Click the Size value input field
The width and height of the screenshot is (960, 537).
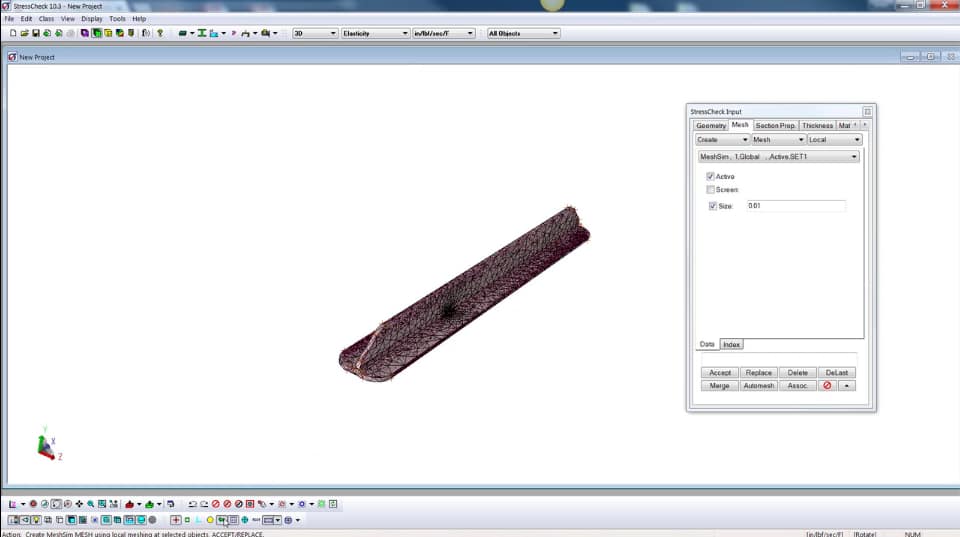tap(795, 206)
